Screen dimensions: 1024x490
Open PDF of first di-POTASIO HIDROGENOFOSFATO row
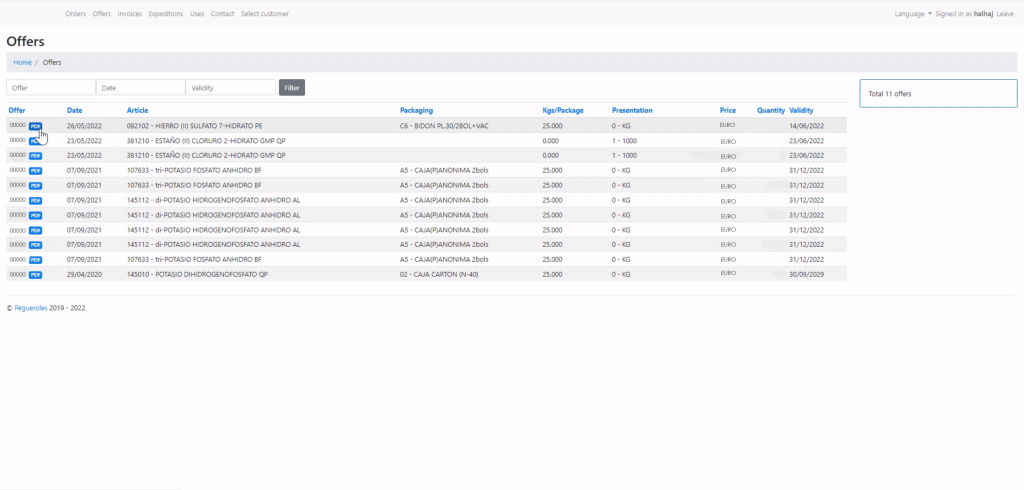click(35, 200)
